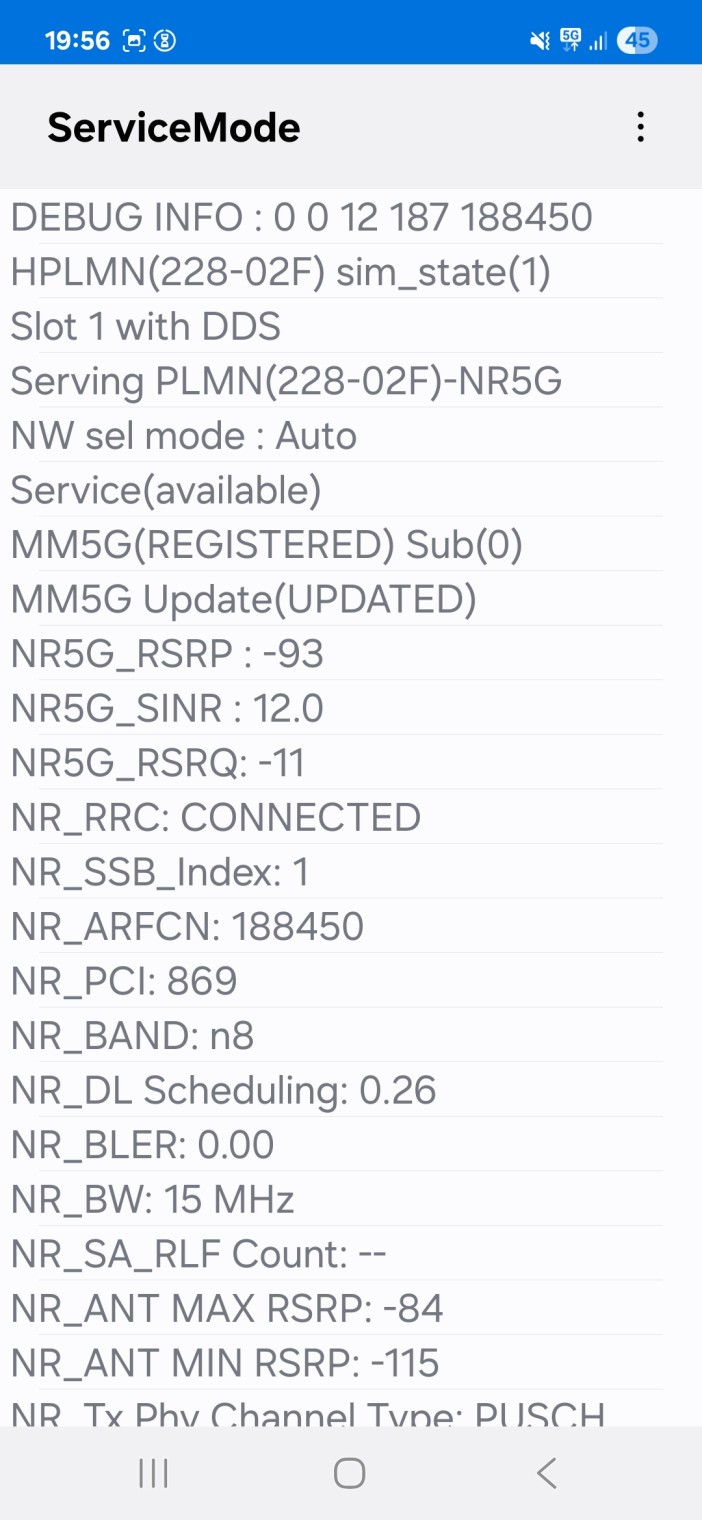Open the three-dot overflow menu
Screen dimensions: 702x1520
point(640,127)
